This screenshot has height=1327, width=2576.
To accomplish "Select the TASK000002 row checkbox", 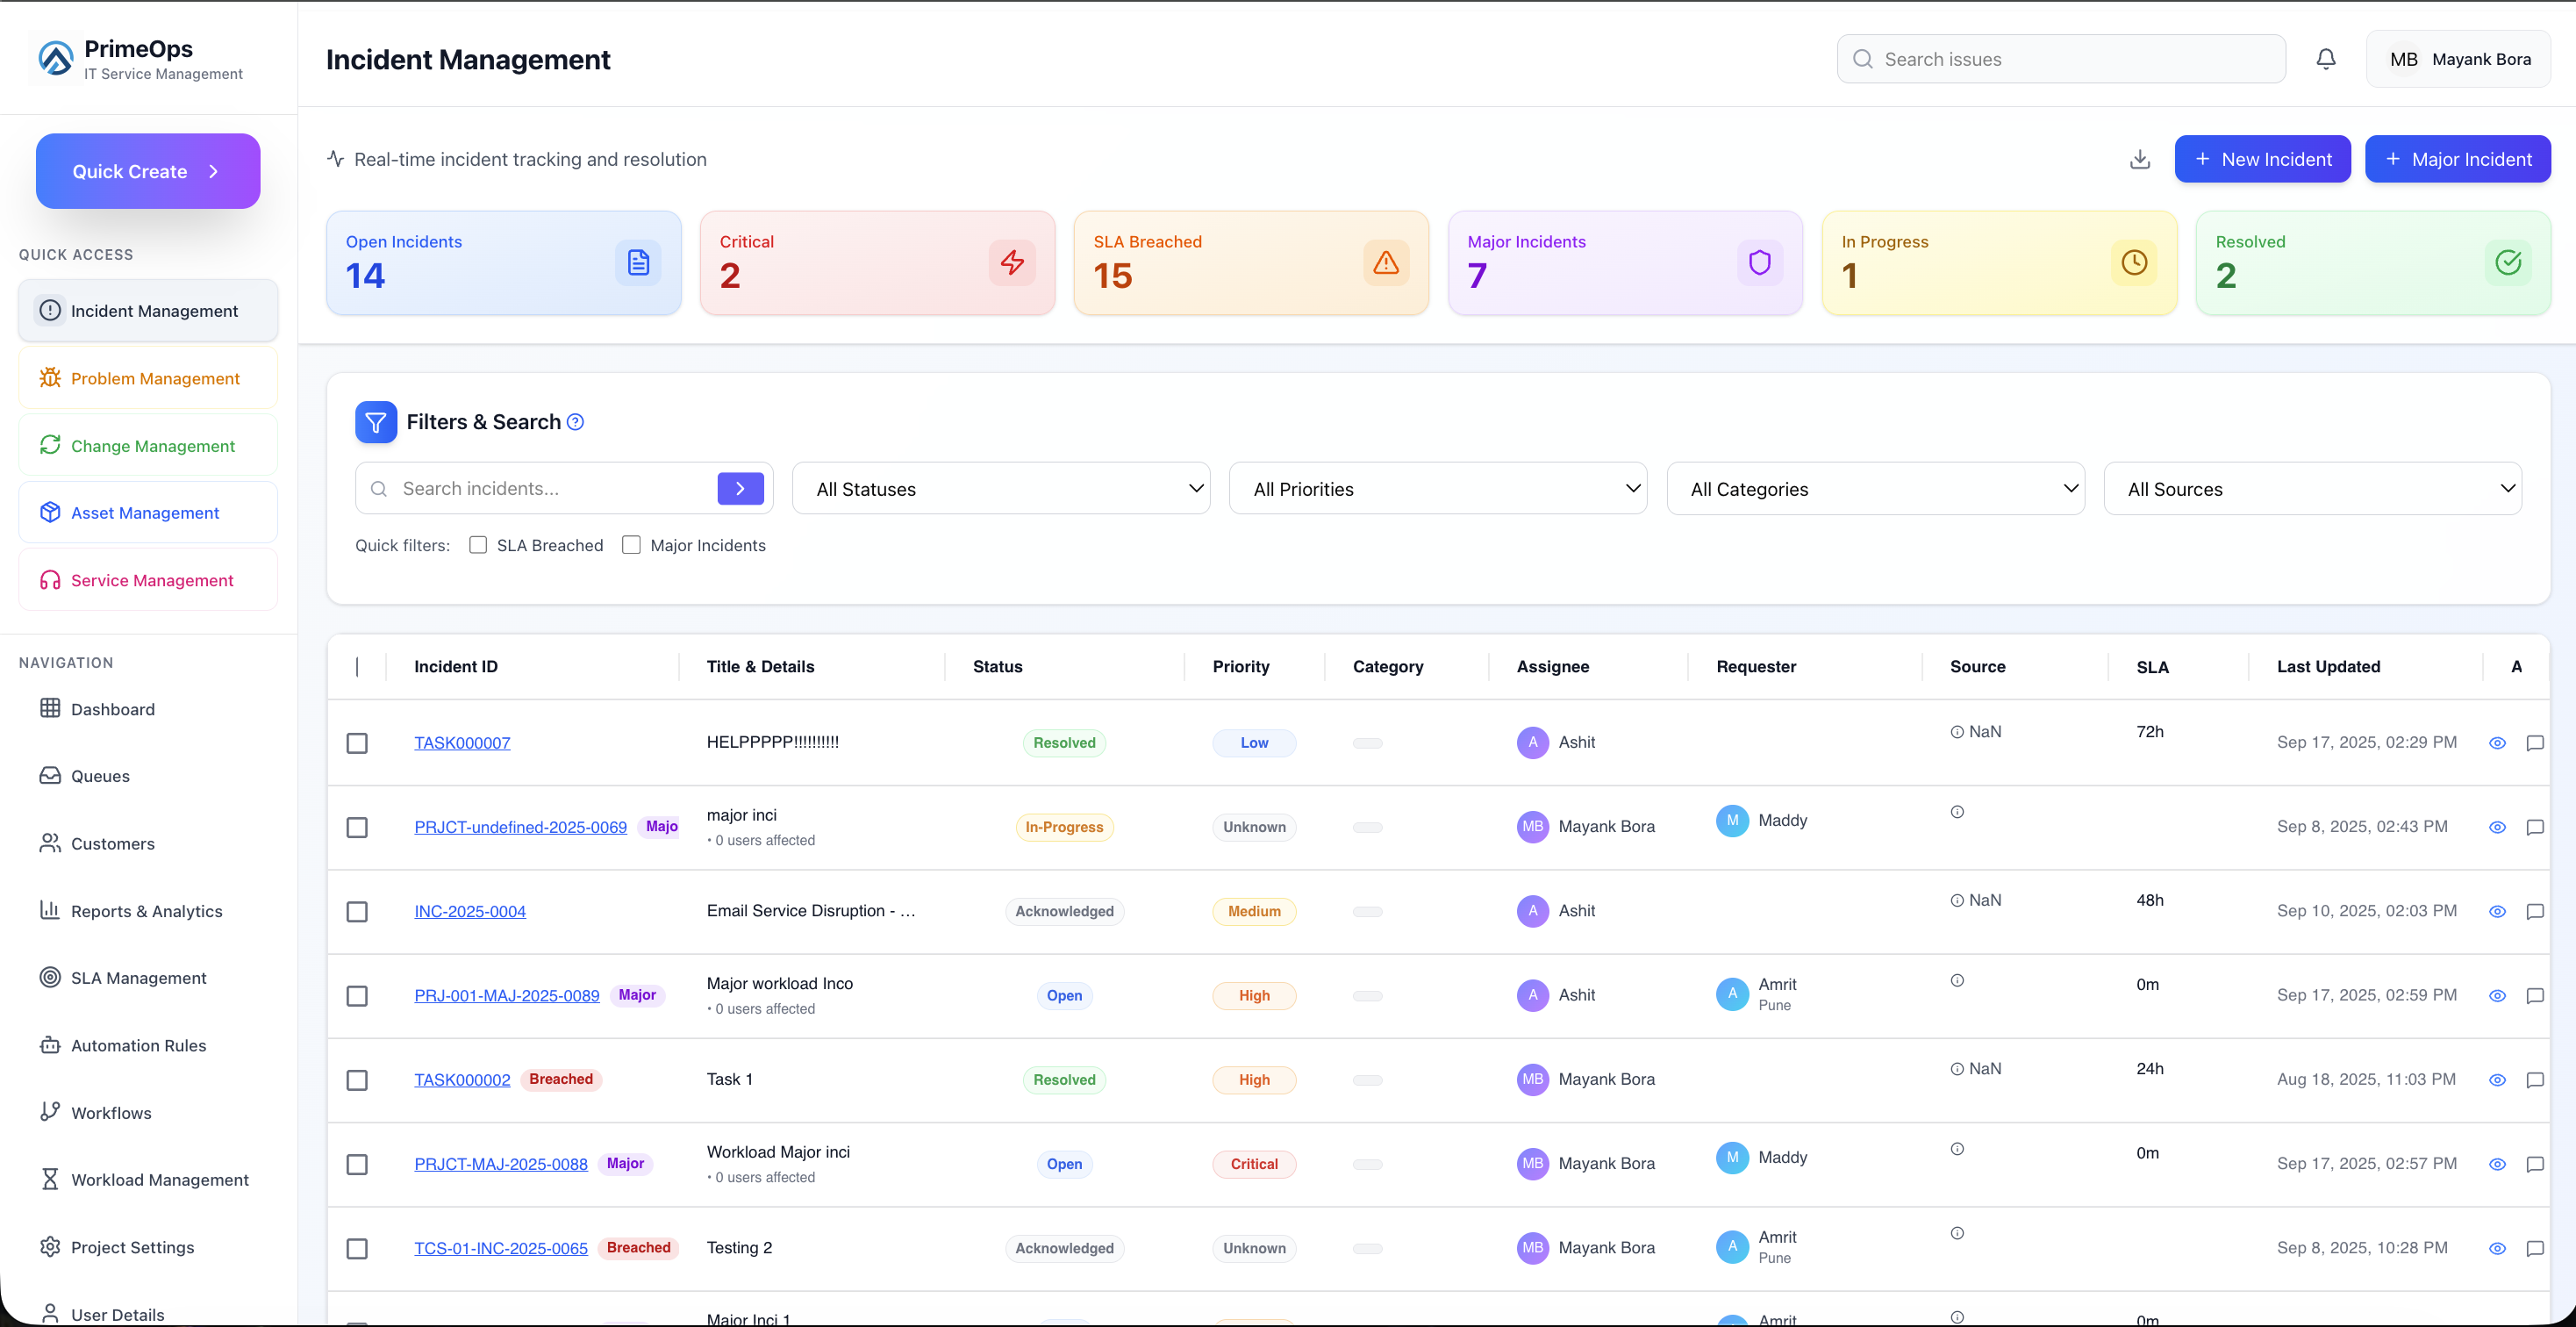I will point(357,1080).
